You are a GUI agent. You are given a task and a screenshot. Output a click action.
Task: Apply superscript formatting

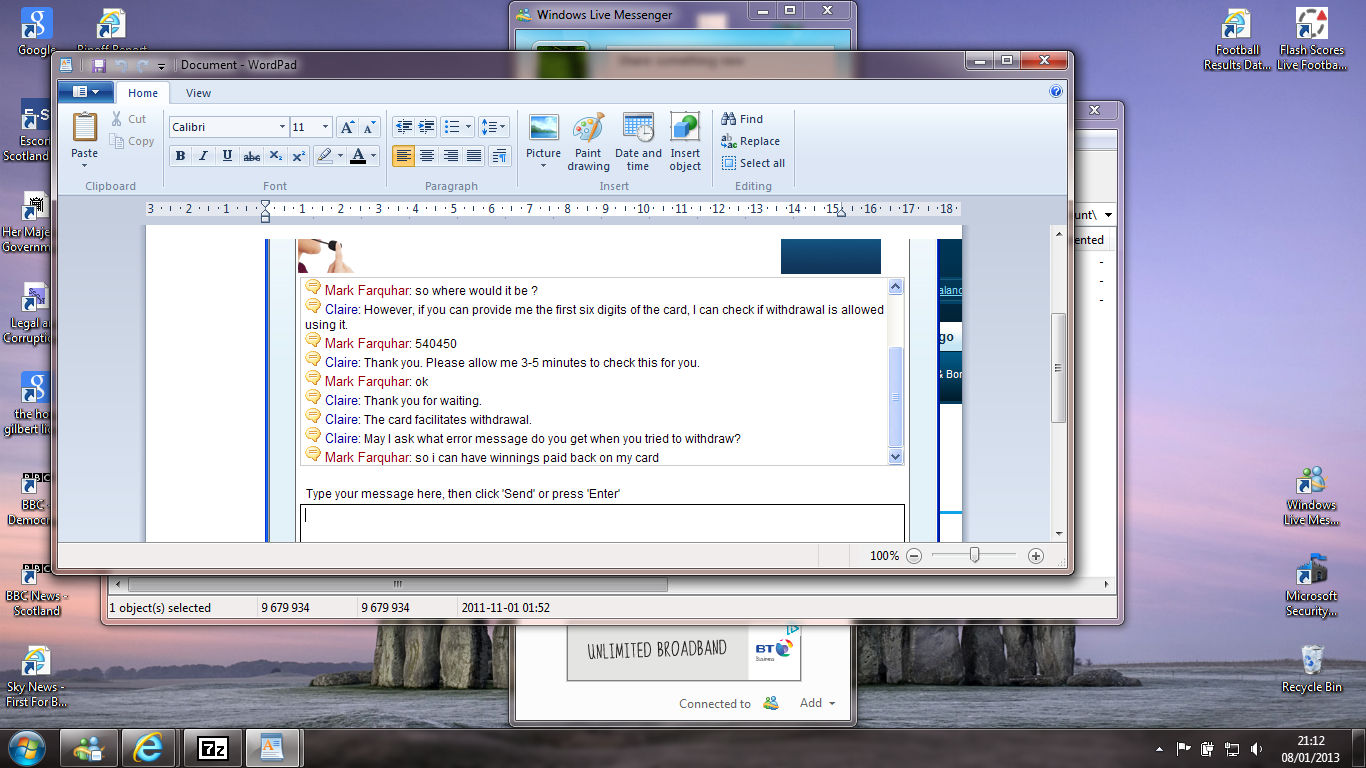299,156
